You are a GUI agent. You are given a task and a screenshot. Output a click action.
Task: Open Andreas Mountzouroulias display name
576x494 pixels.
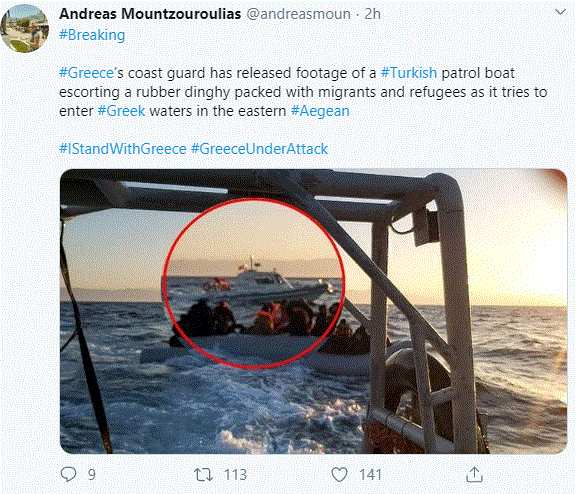point(150,14)
